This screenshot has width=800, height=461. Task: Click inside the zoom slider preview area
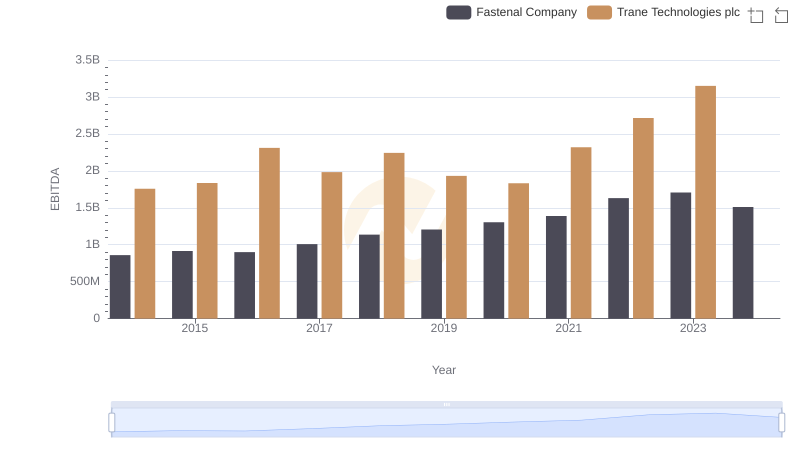coord(446,423)
